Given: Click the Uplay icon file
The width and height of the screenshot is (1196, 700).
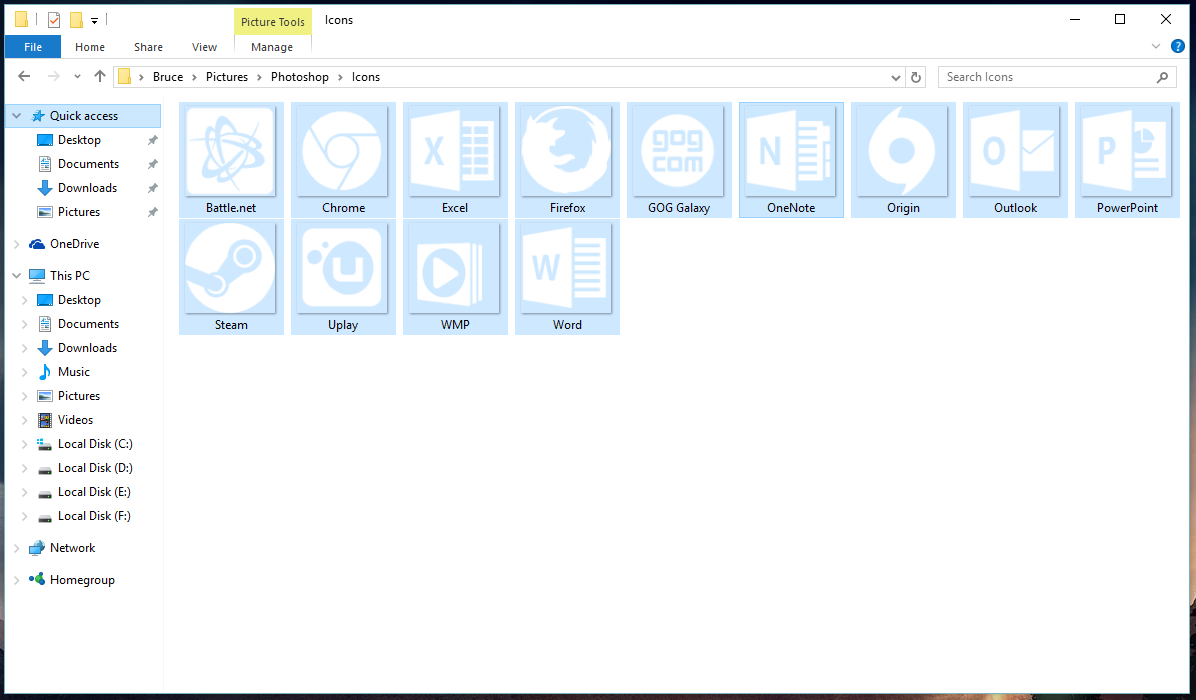Looking at the screenshot, I should pyautogui.click(x=343, y=270).
